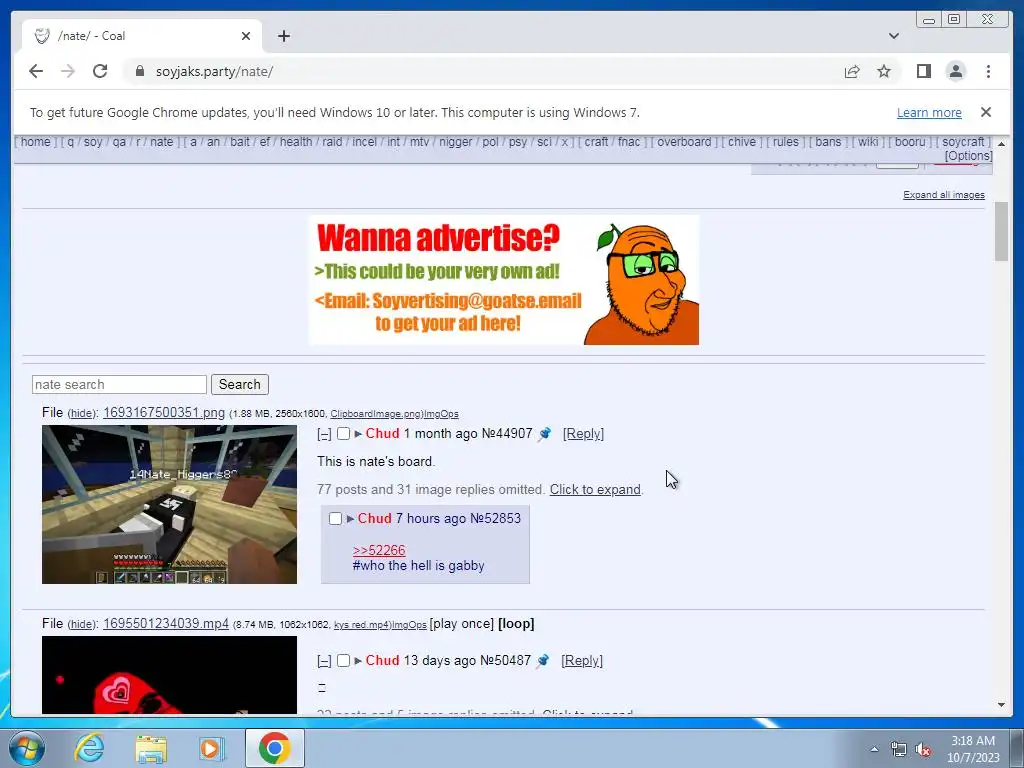
Task: Hide the 1695501234039.mp4 file
Action: (x=82, y=624)
